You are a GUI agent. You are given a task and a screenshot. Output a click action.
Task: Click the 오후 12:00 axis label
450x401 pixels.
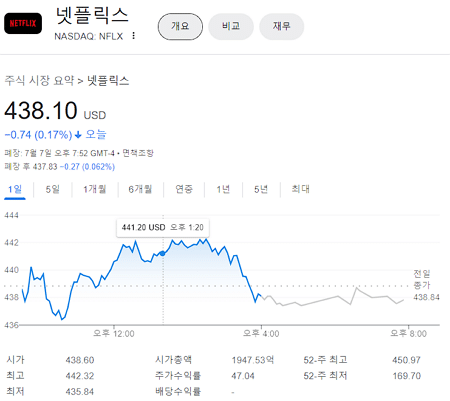[114, 334]
